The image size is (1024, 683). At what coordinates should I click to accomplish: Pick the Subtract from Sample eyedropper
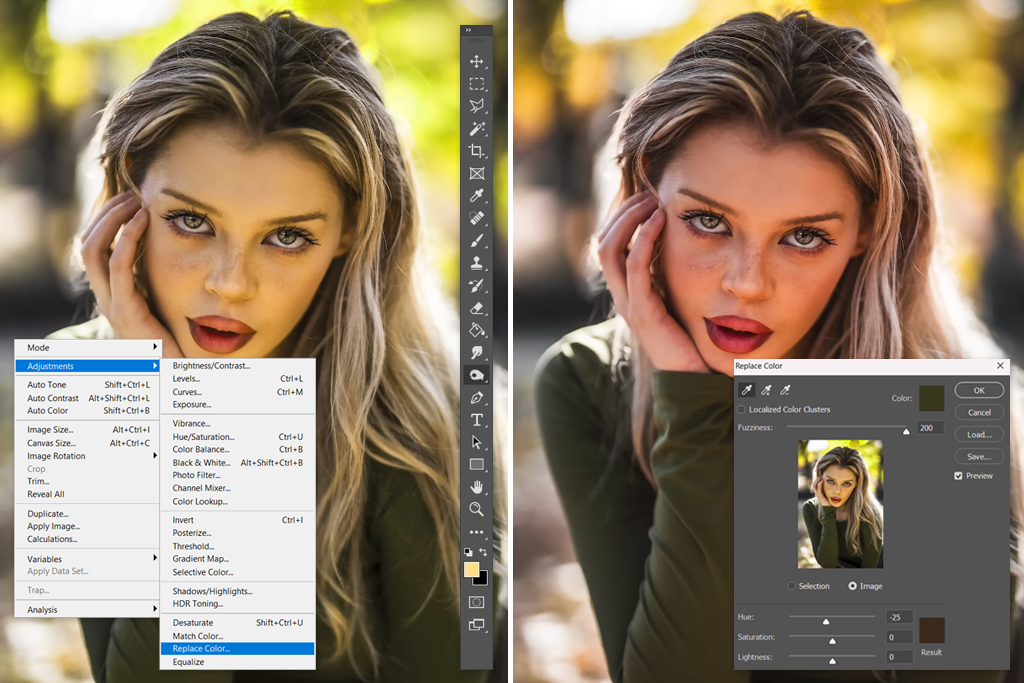coord(786,390)
